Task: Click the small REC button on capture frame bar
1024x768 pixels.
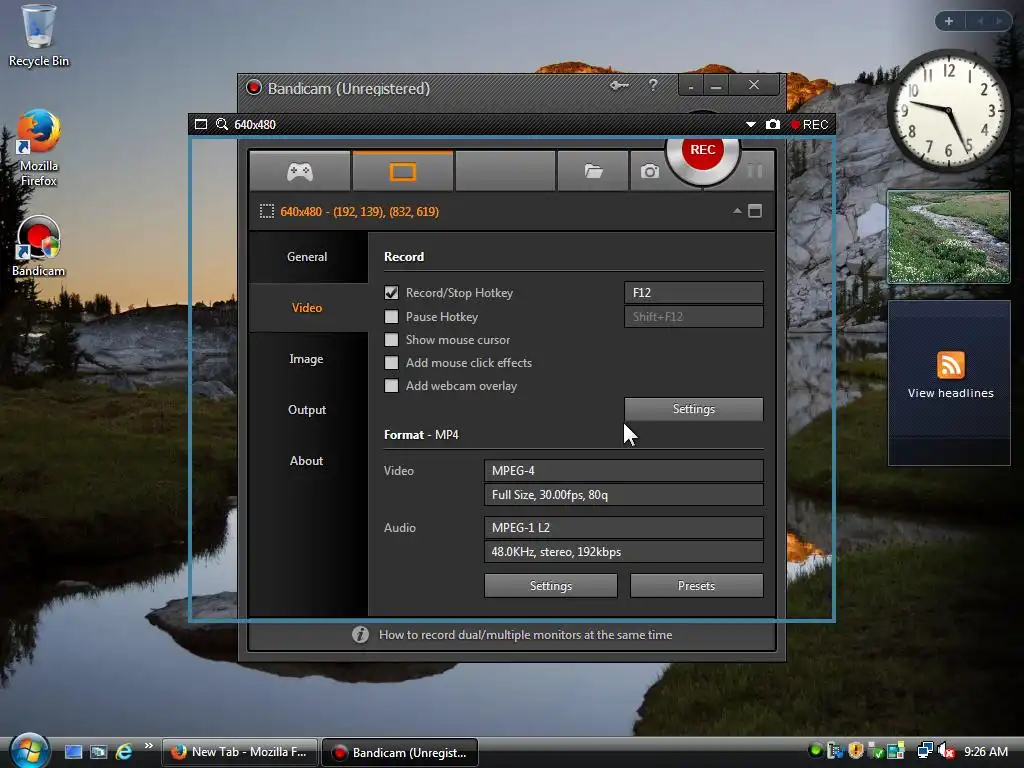Action: 809,124
